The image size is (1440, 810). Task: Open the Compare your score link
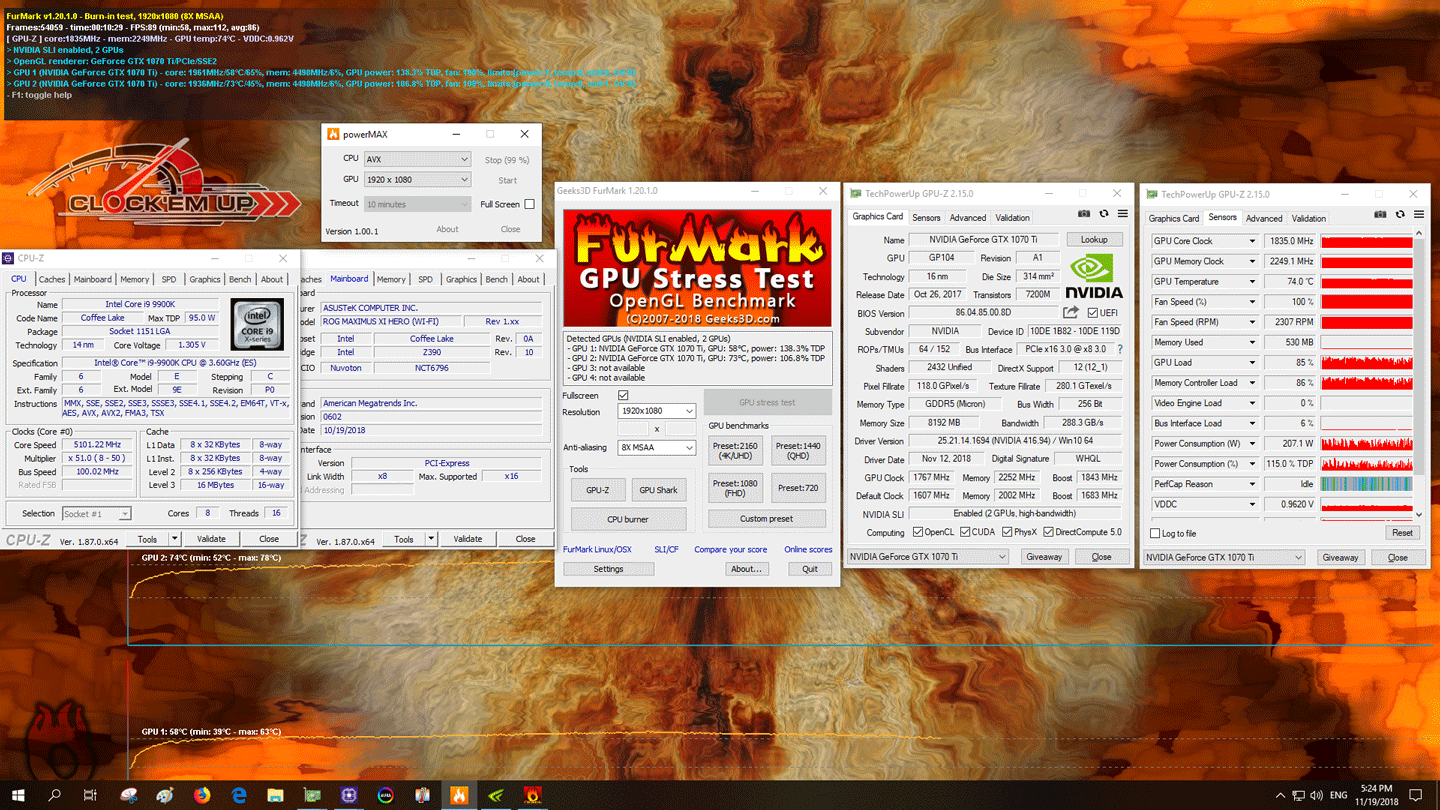[x=730, y=549]
